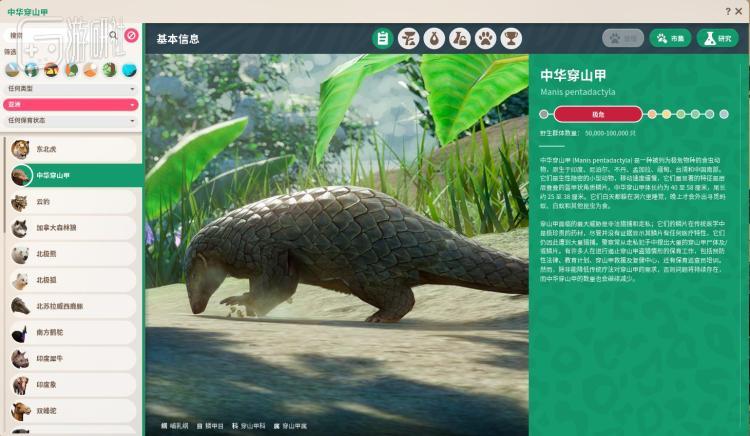This screenshot has width=750, height=436.
Task: Select 北极熊 in the animal list
Action: click(x=73, y=254)
